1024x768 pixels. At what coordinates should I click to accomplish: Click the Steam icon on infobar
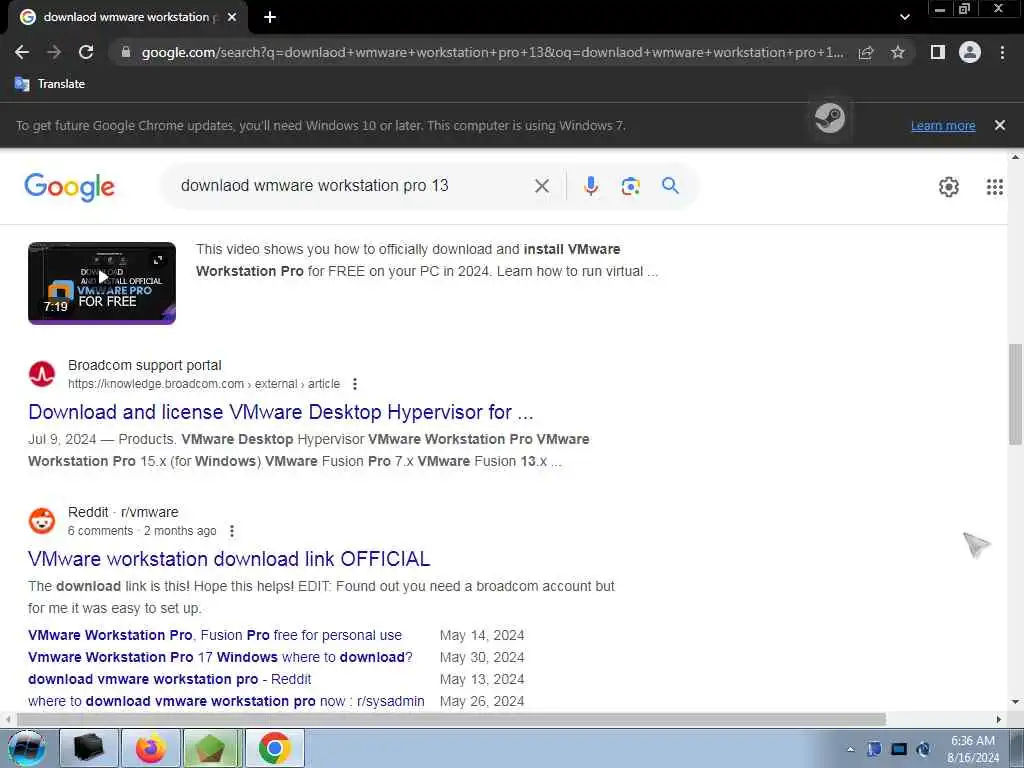tap(829, 119)
